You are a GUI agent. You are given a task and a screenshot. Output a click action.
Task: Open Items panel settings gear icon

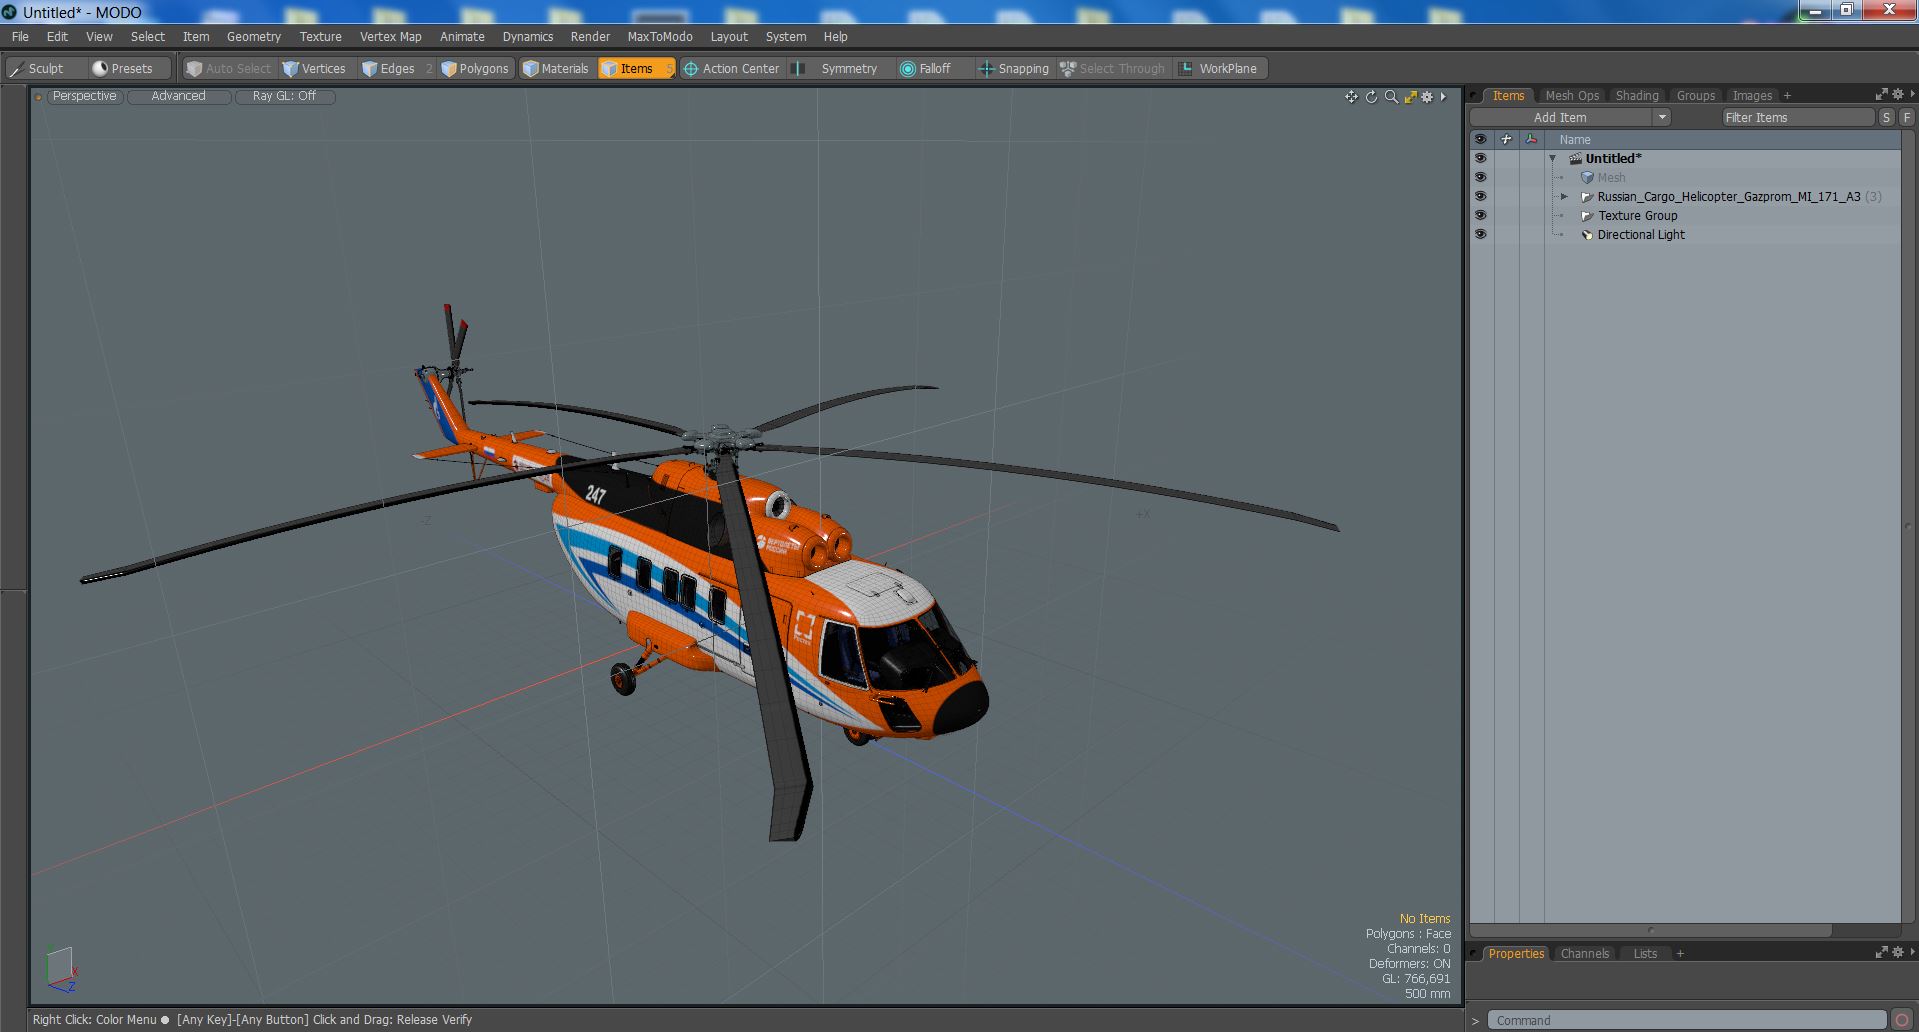click(1896, 95)
